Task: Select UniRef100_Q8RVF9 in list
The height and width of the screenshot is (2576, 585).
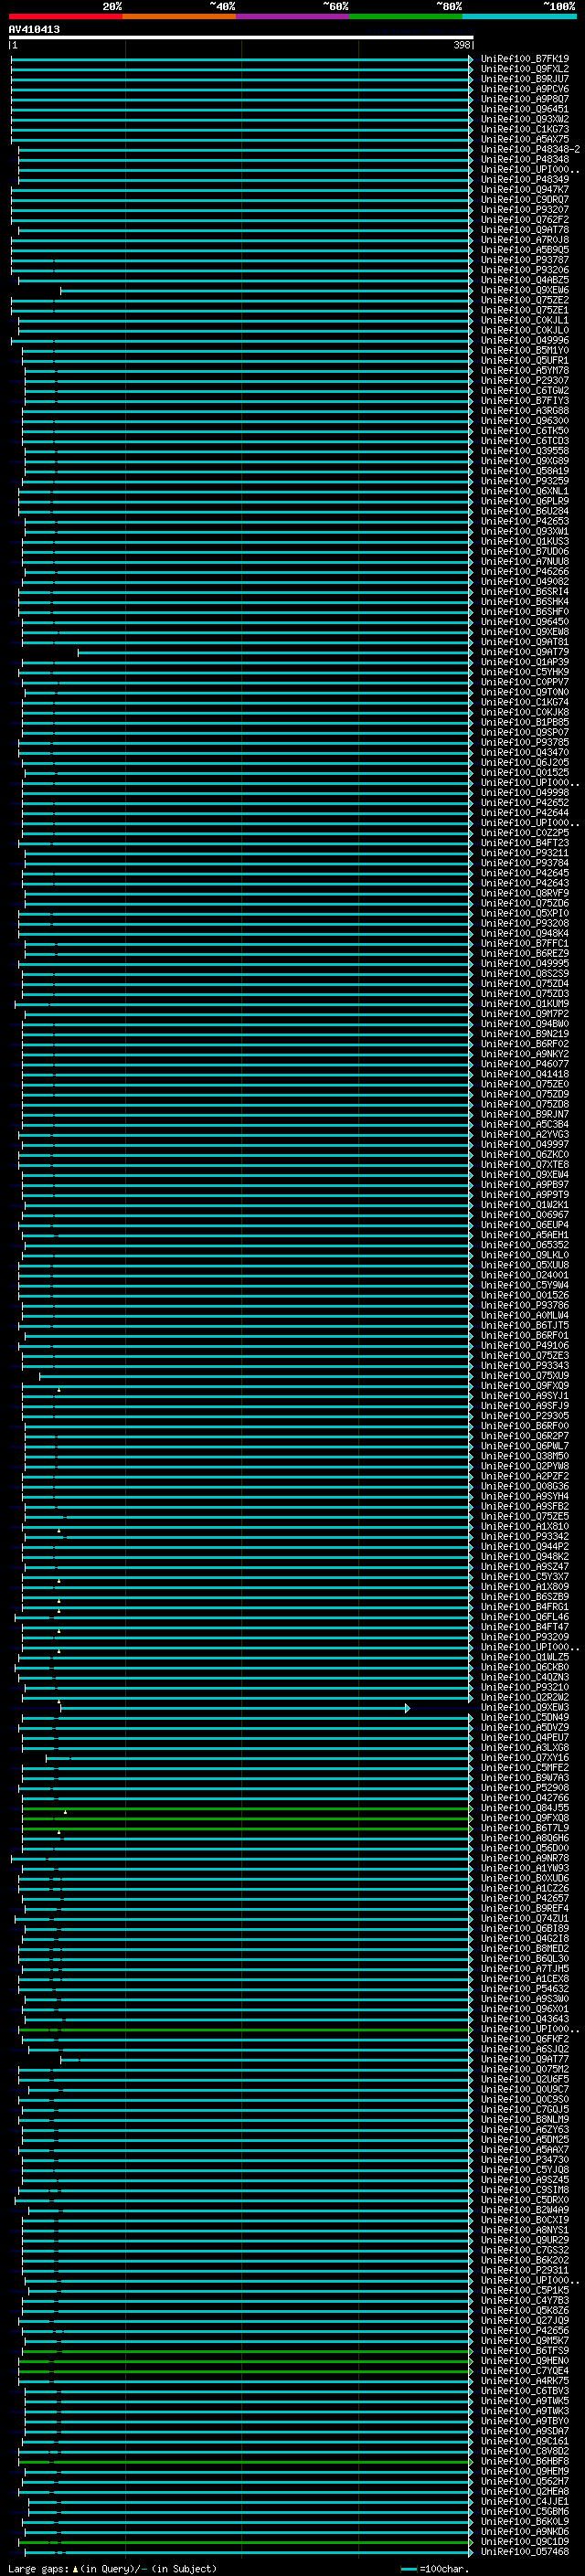Action: pos(525,893)
